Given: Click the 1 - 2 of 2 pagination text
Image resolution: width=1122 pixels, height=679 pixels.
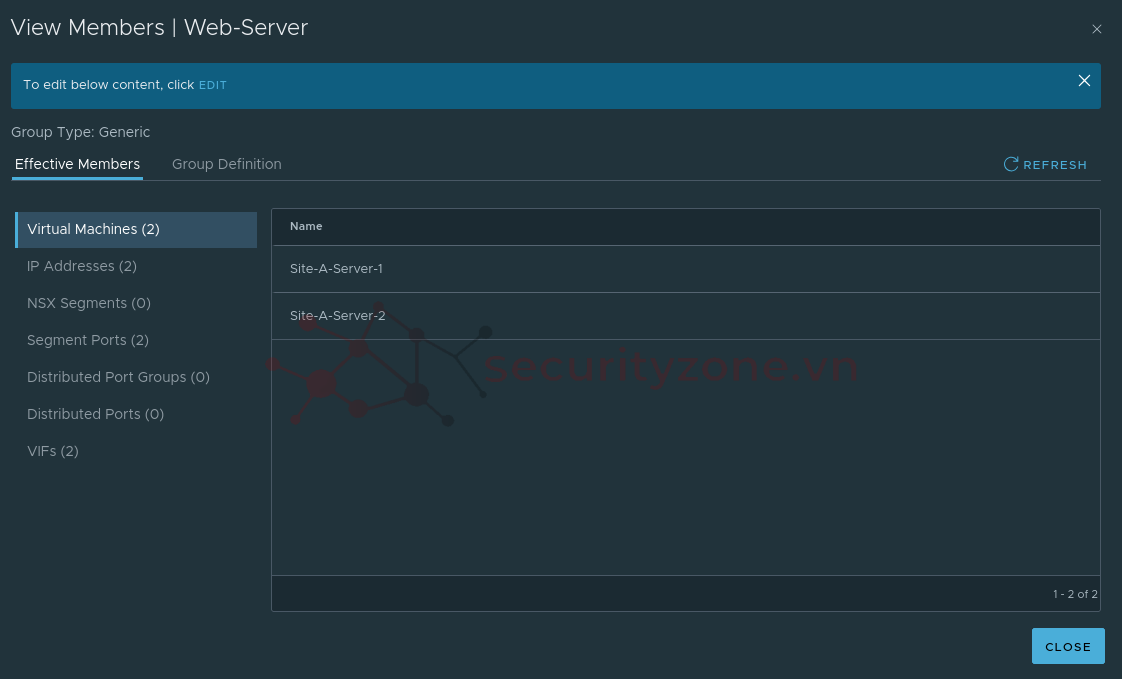Looking at the screenshot, I should [1074, 594].
